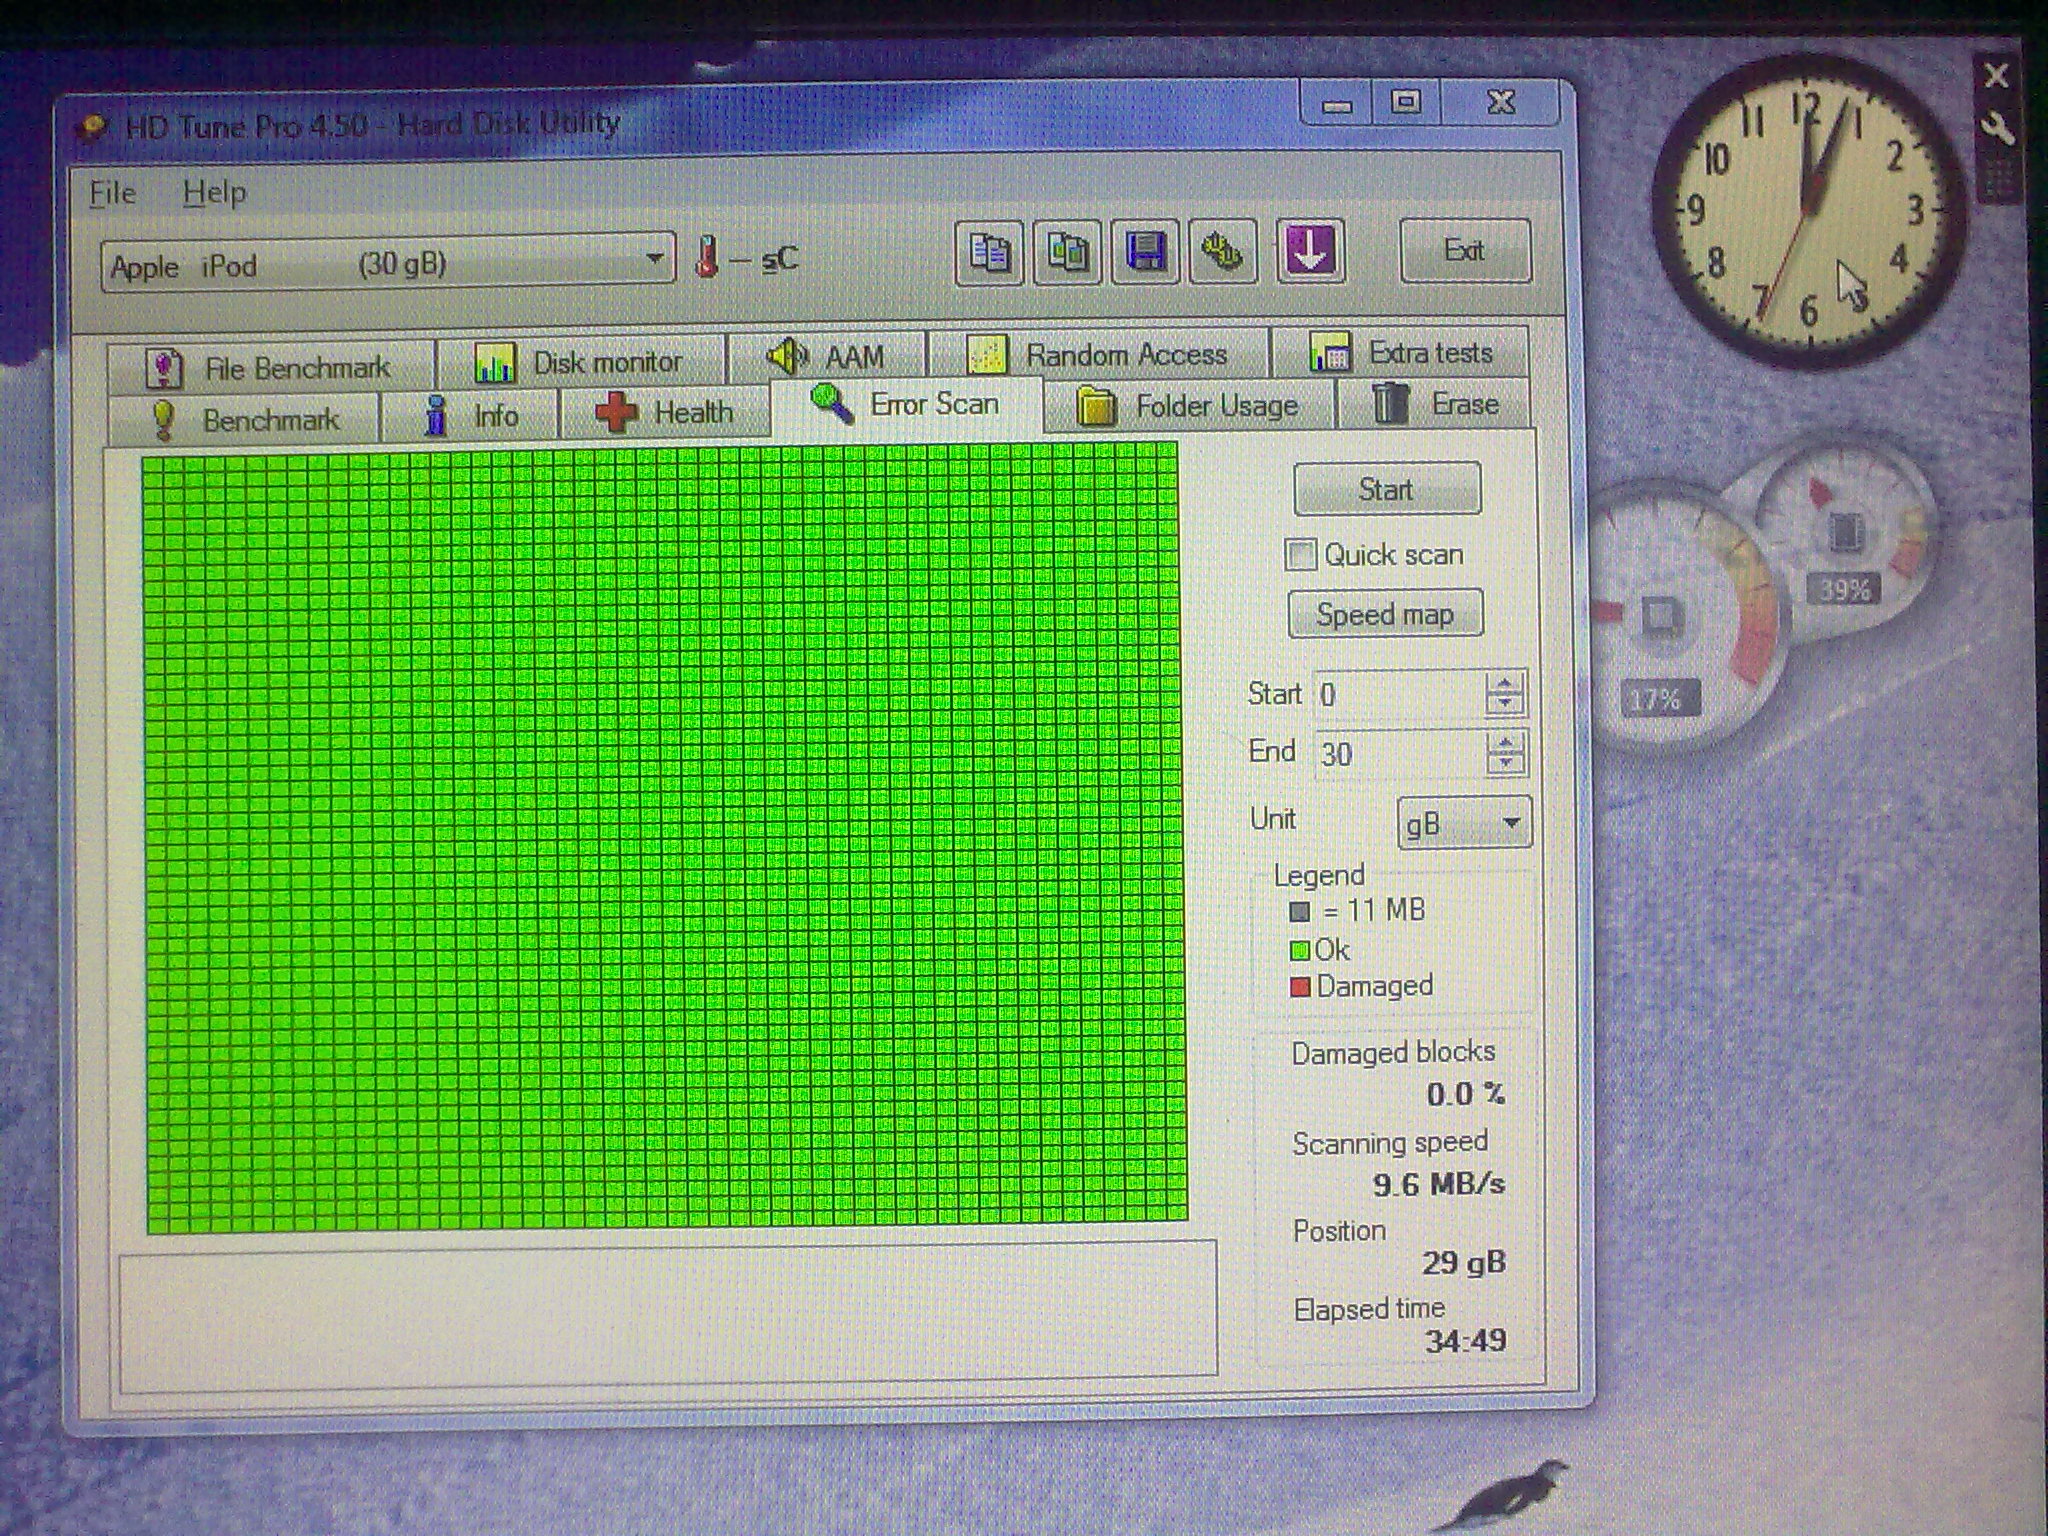Viewport: 2048px width, 1536px height.
Task: Increase the Start value with spinner up arrow
Action: [1504, 684]
